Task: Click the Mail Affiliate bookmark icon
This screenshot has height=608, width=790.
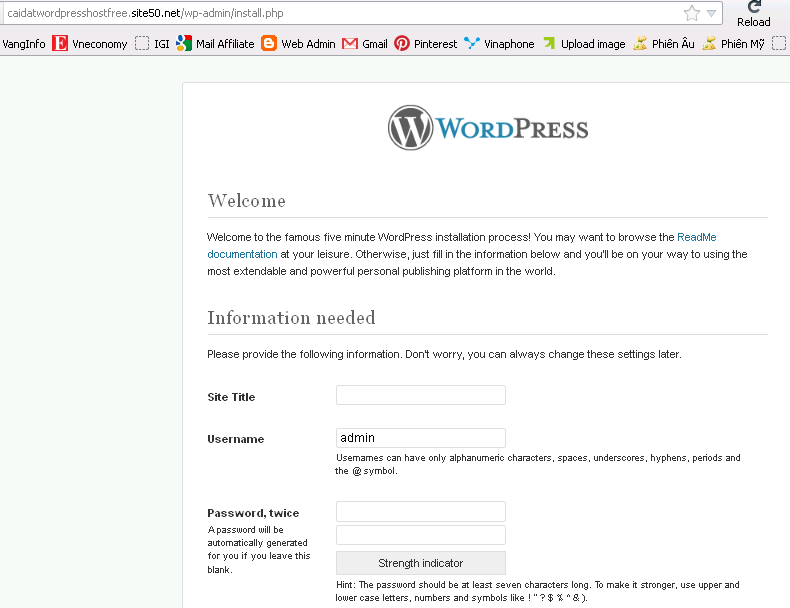Action: click(184, 43)
